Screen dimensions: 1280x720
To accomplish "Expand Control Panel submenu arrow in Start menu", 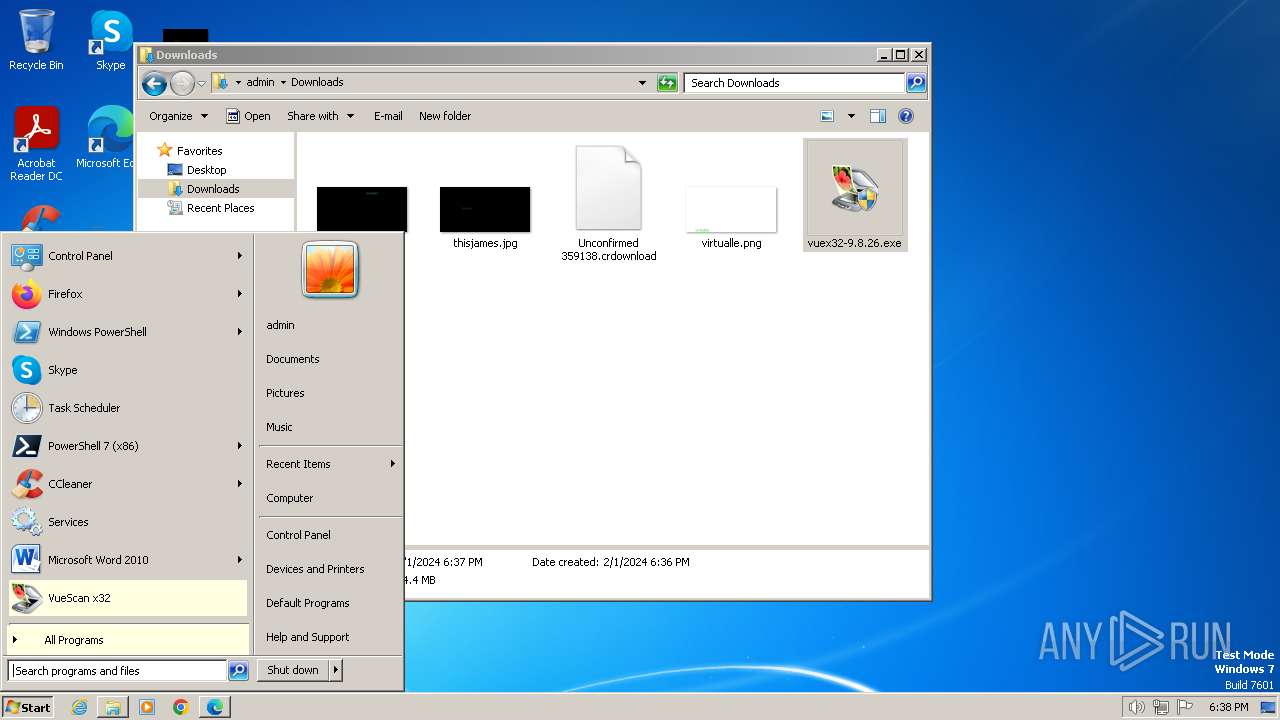I will (x=240, y=256).
